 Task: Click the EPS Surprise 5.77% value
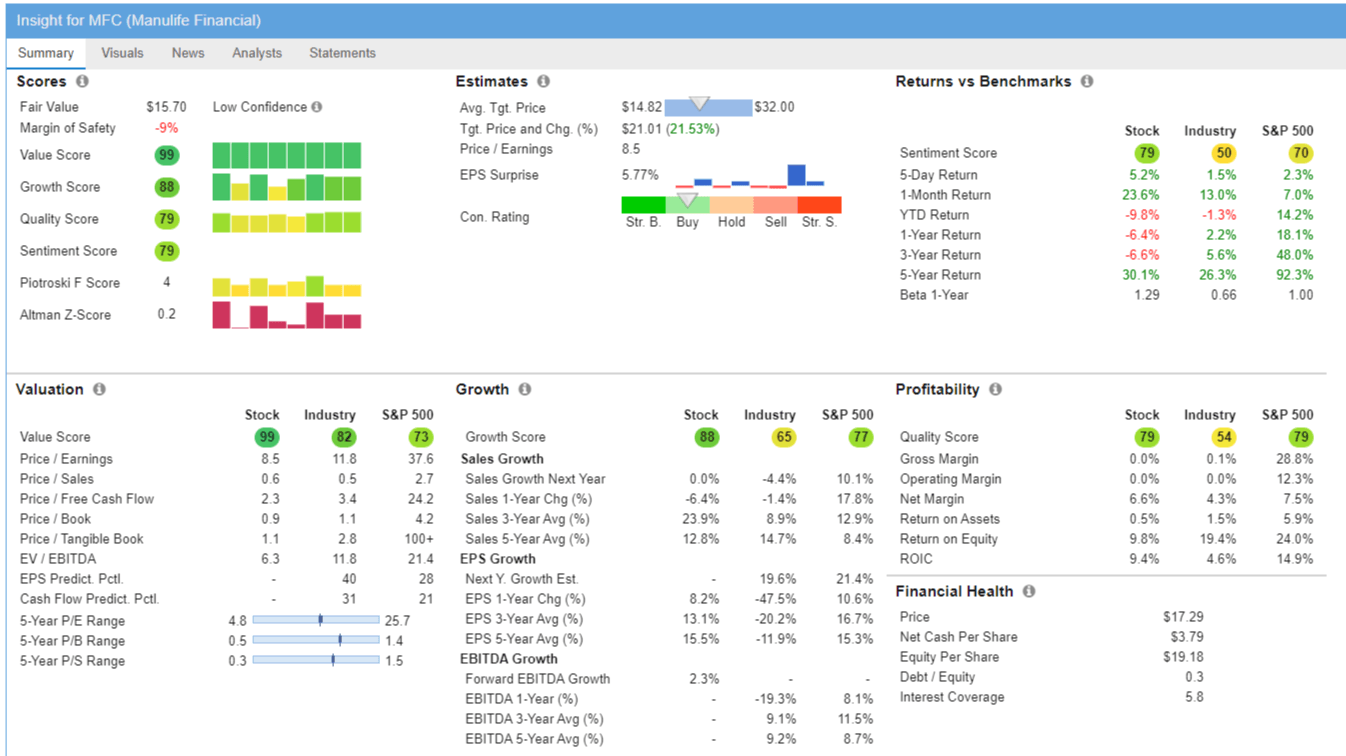(x=640, y=175)
